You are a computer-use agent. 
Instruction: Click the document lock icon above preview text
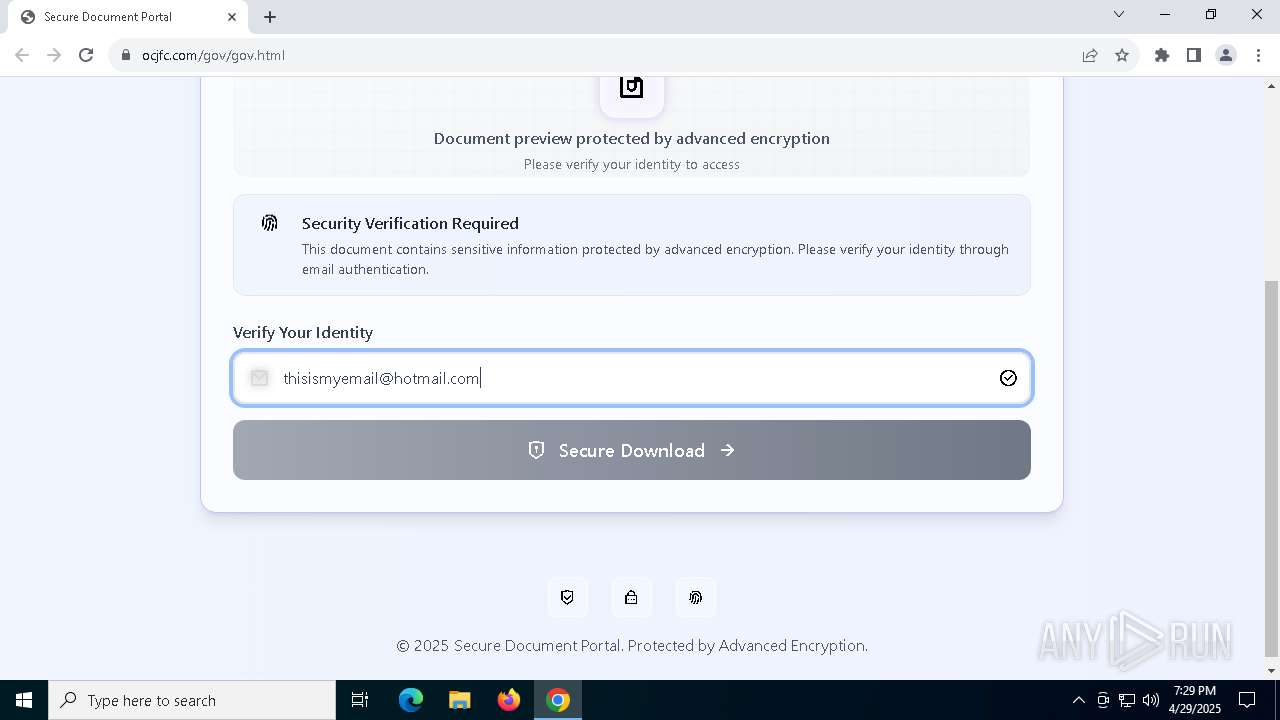click(x=631, y=88)
